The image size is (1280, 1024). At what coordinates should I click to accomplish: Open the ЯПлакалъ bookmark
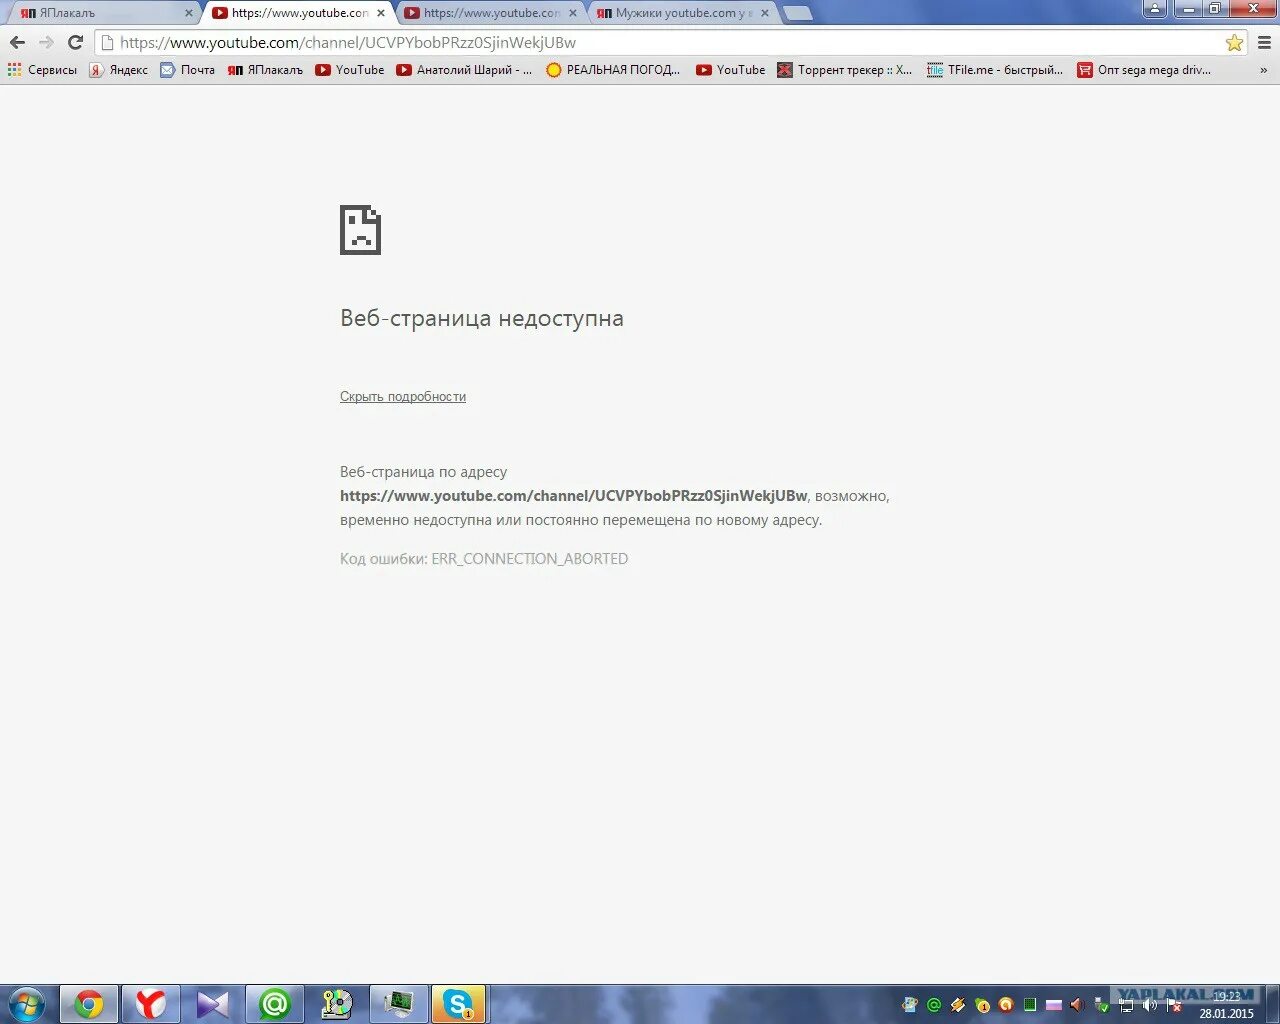click(265, 70)
